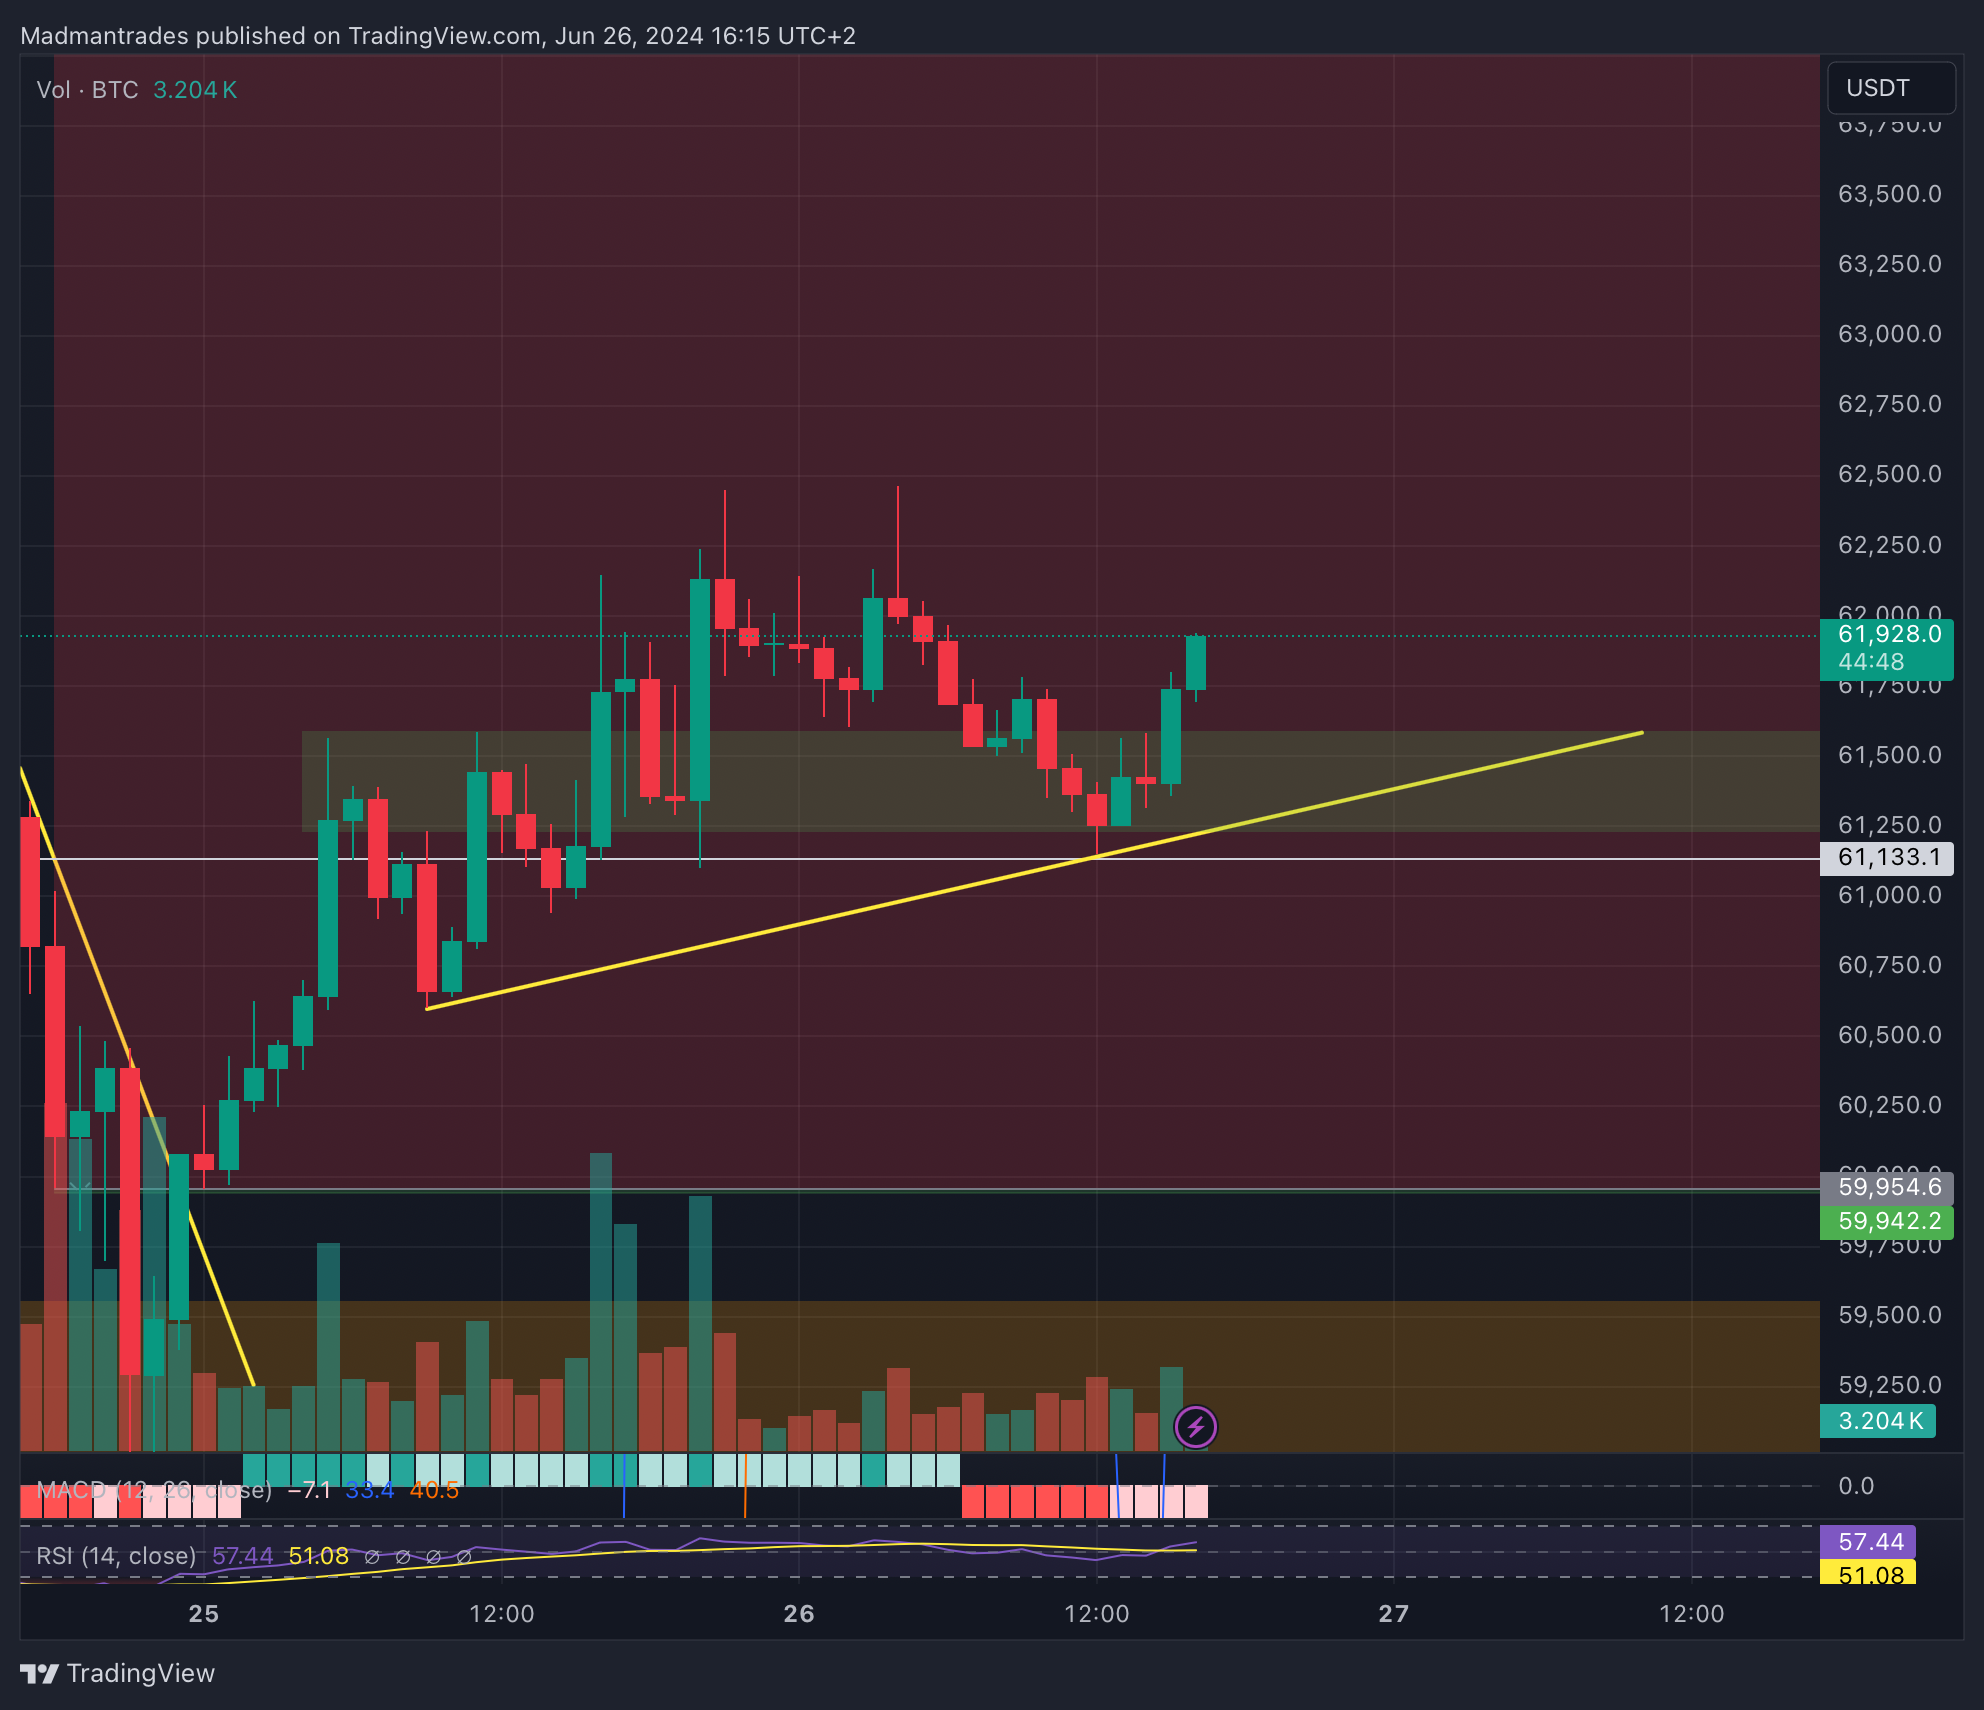The image size is (1984, 1710).
Task: Click the 60,500.0 price axis label
Action: click(1890, 1035)
